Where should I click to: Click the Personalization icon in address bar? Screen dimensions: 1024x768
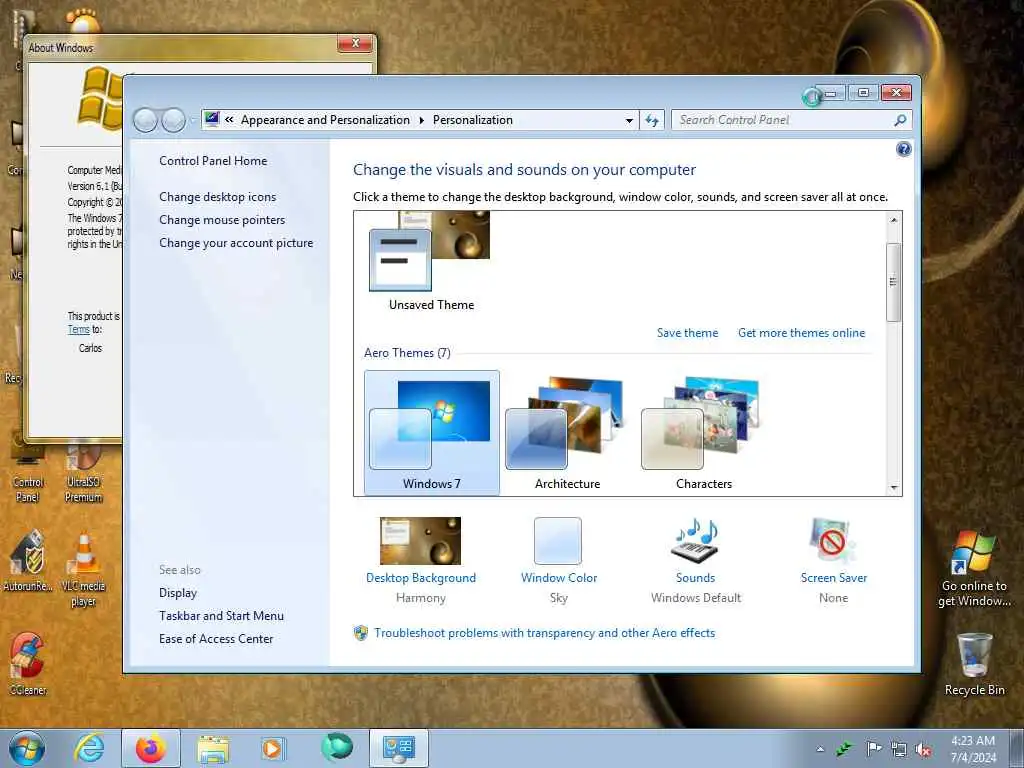212,119
